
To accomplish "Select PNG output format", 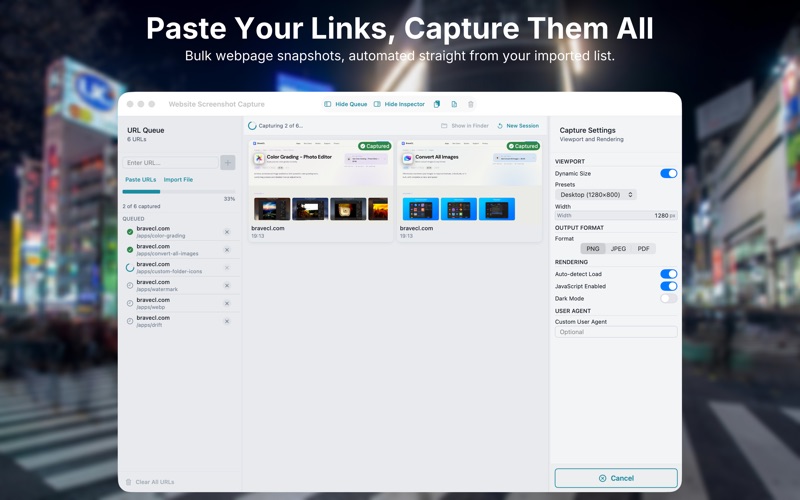I will 593,249.
